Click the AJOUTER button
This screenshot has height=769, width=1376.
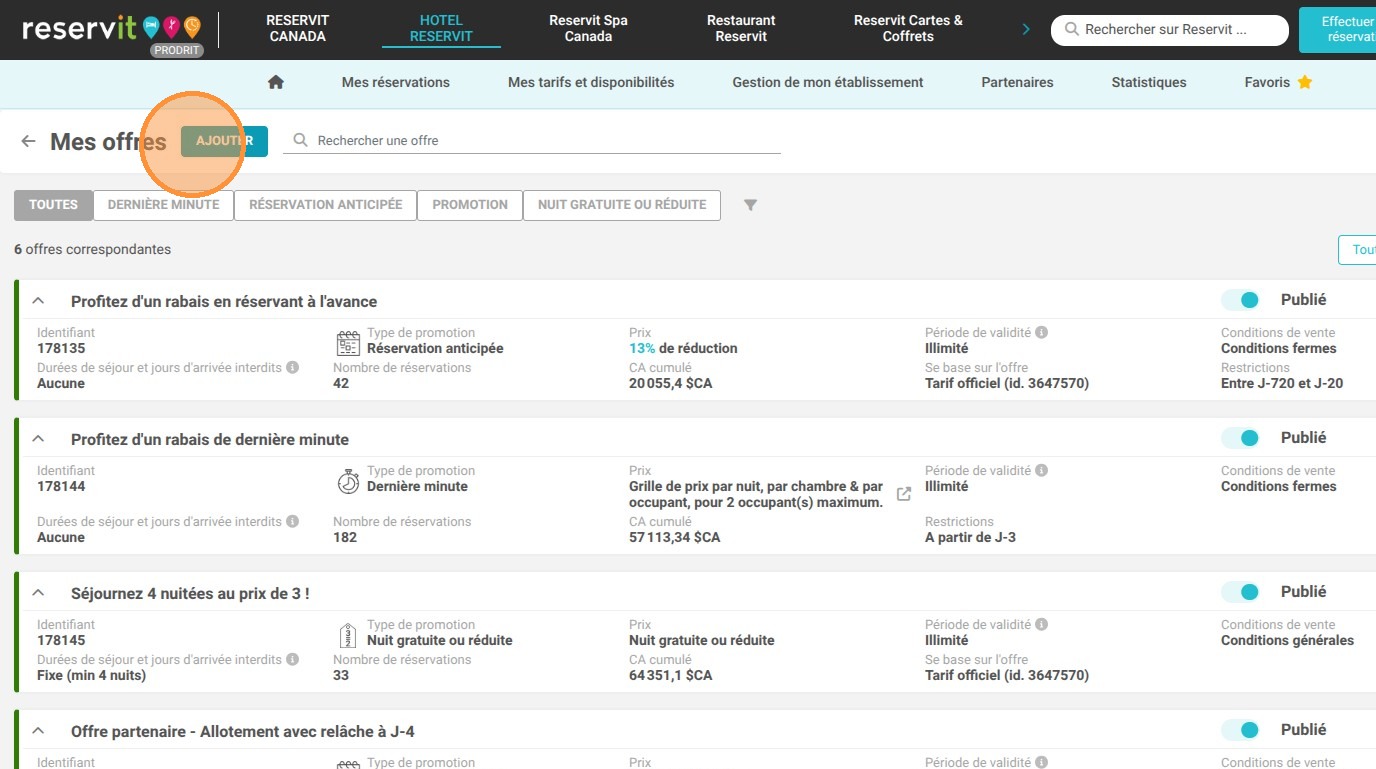pyautogui.click(x=224, y=141)
